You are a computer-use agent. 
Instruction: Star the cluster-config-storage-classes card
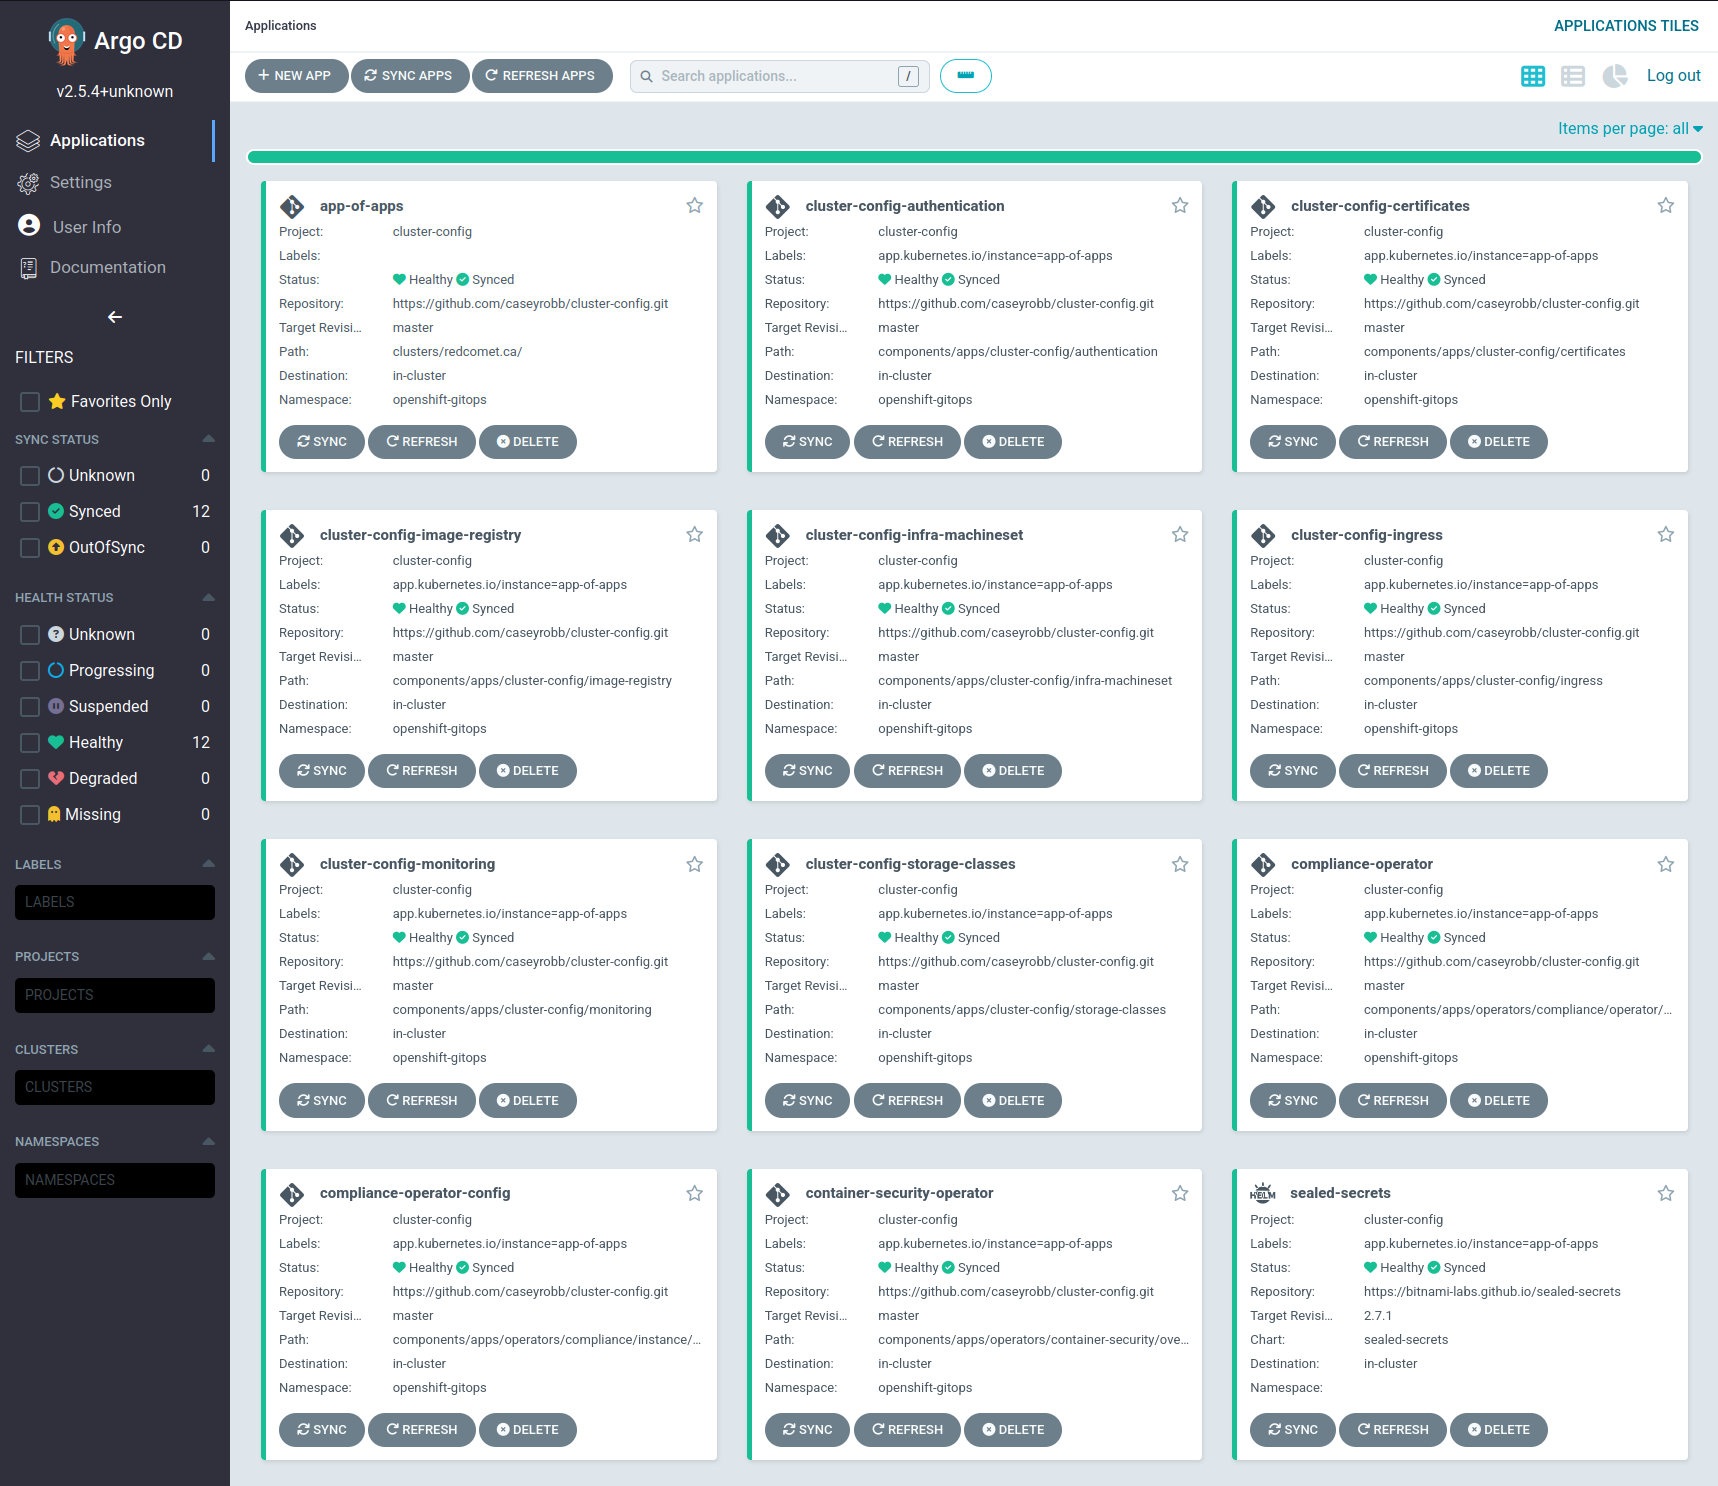1180,864
